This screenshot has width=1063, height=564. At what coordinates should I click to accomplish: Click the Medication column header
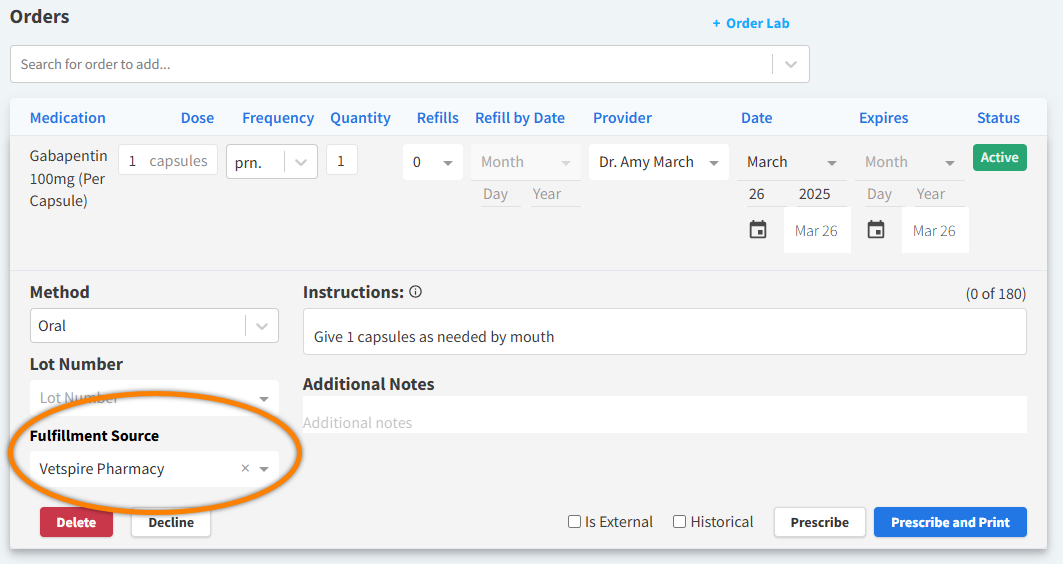click(x=67, y=118)
